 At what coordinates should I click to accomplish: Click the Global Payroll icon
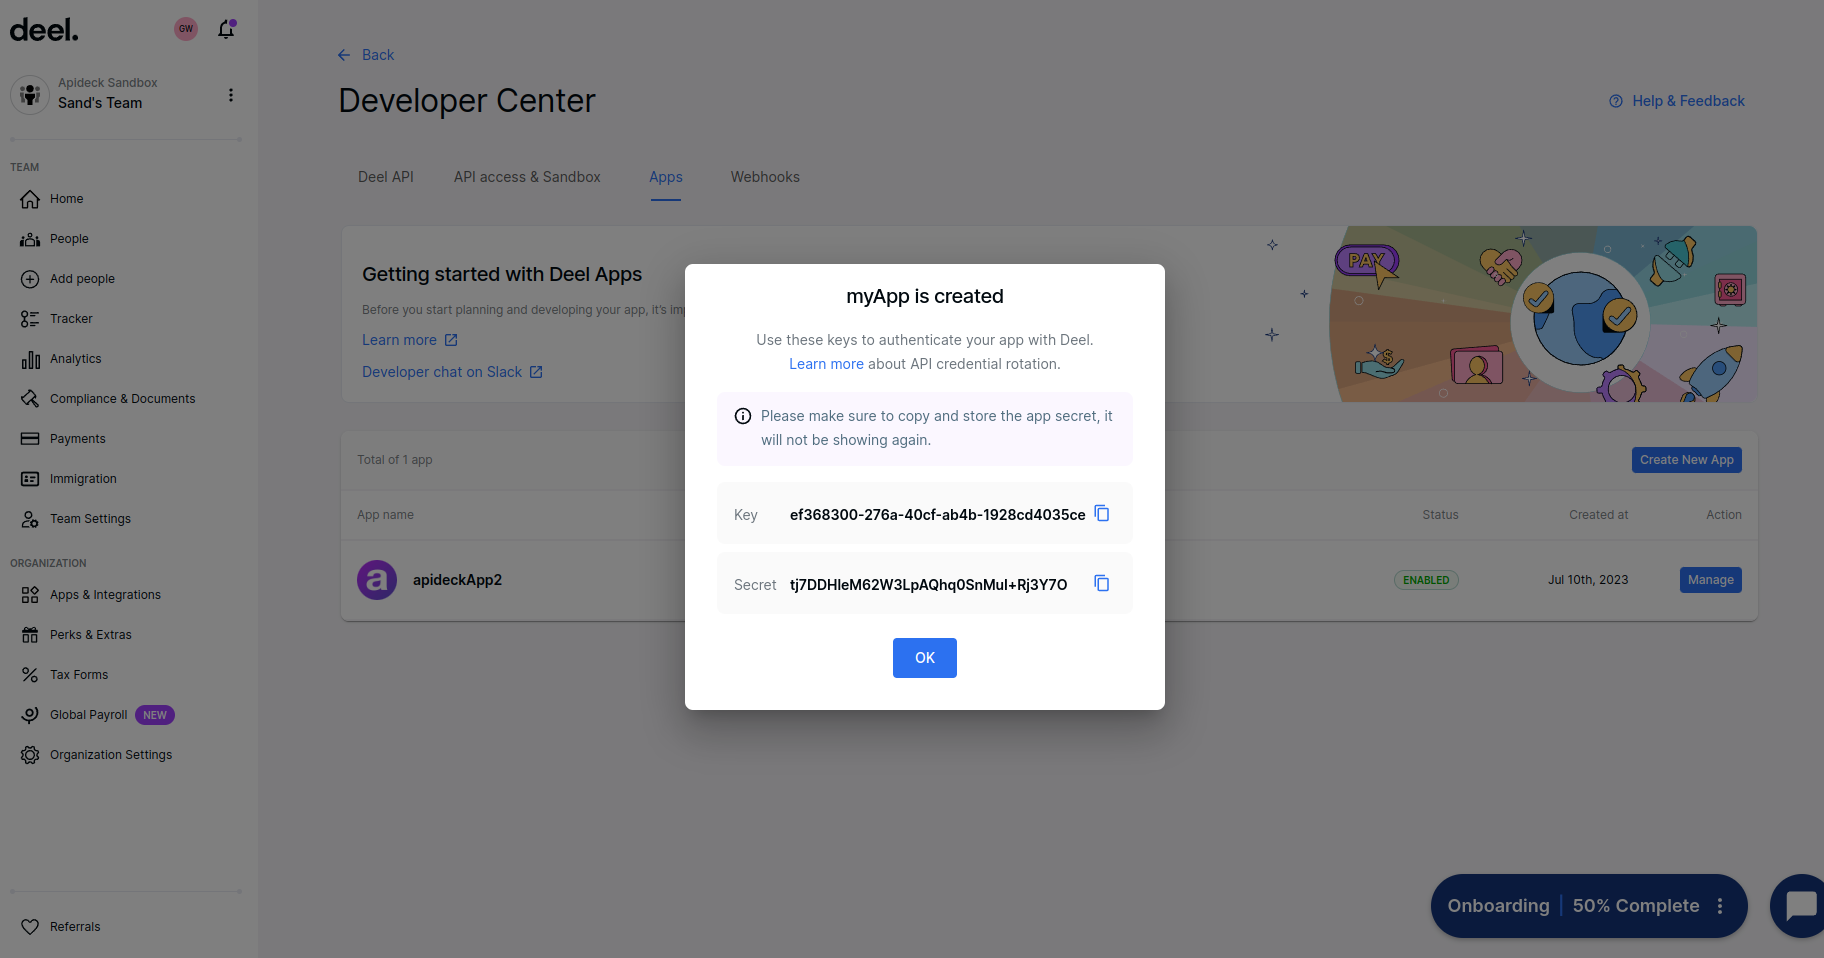[30, 715]
